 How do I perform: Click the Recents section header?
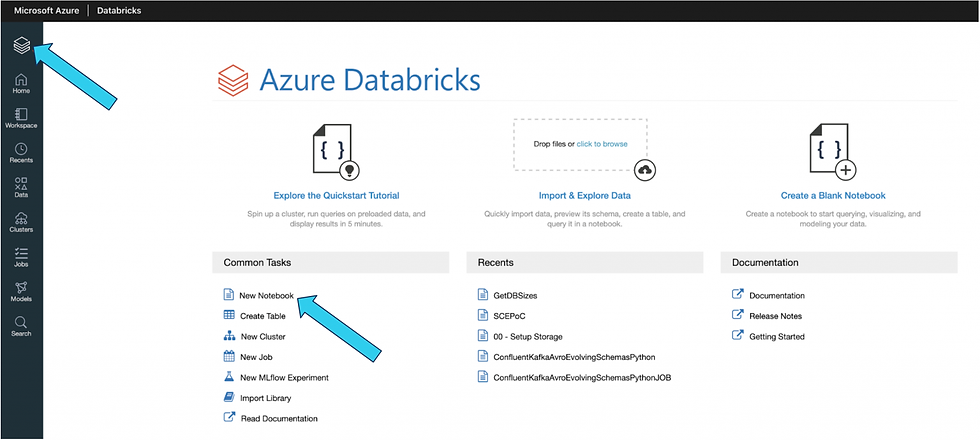point(584,262)
